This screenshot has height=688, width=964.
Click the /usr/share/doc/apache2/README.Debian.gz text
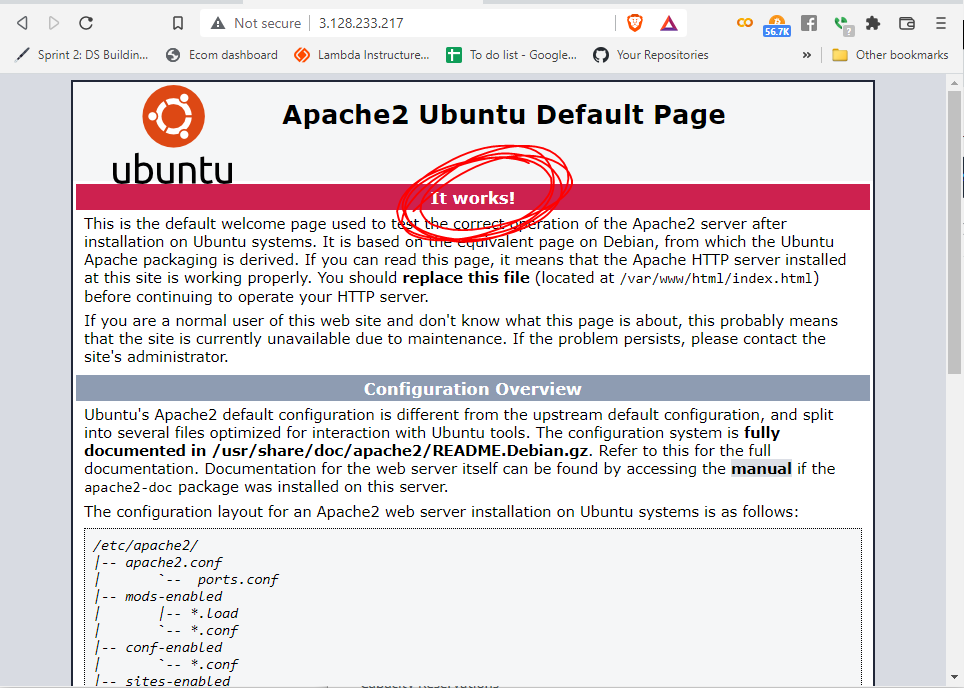click(x=400, y=451)
